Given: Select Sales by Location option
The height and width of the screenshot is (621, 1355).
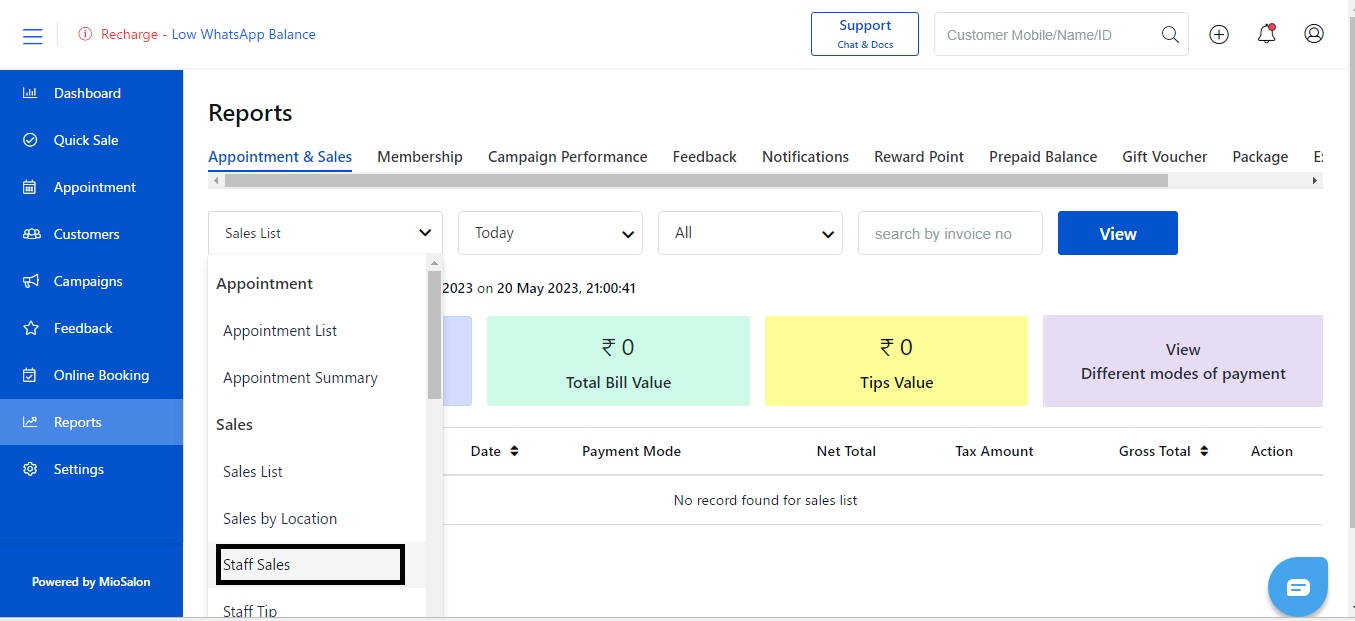Looking at the screenshot, I should (x=317, y=519).
